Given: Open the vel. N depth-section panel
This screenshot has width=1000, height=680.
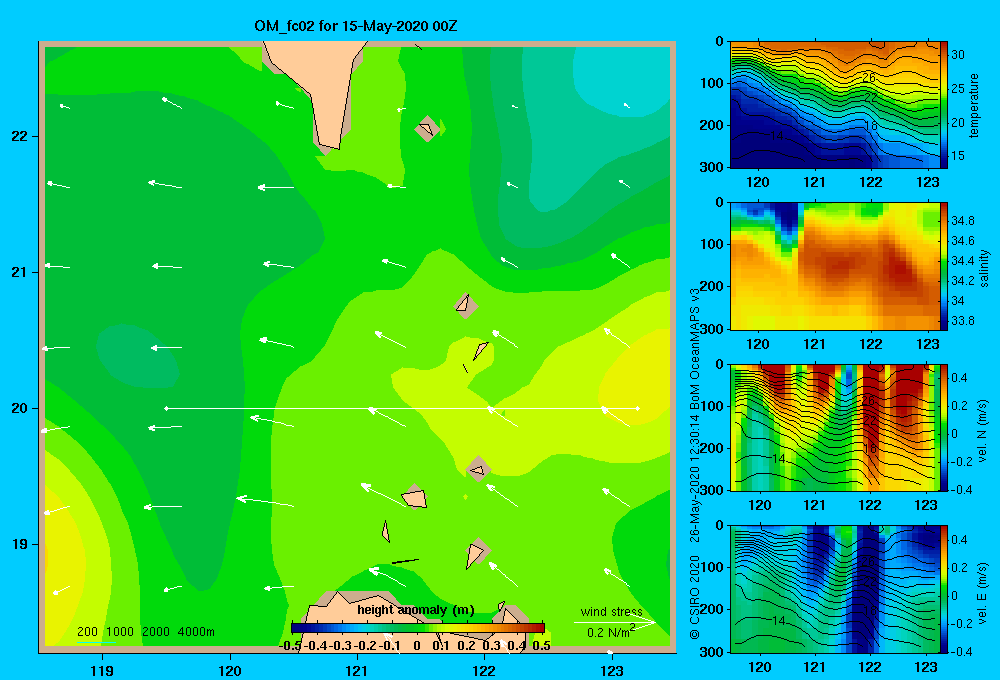Looking at the screenshot, I should click(834, 427).
